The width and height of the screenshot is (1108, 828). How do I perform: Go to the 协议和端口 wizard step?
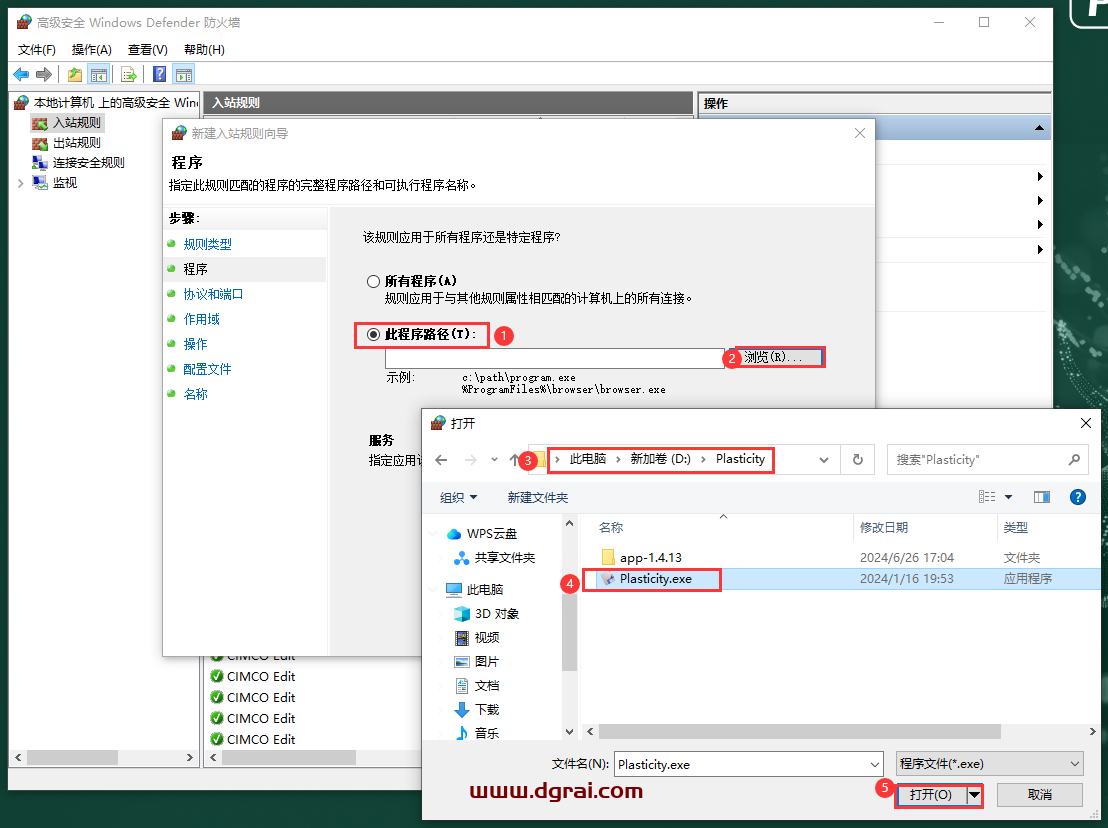pos(213,294)
